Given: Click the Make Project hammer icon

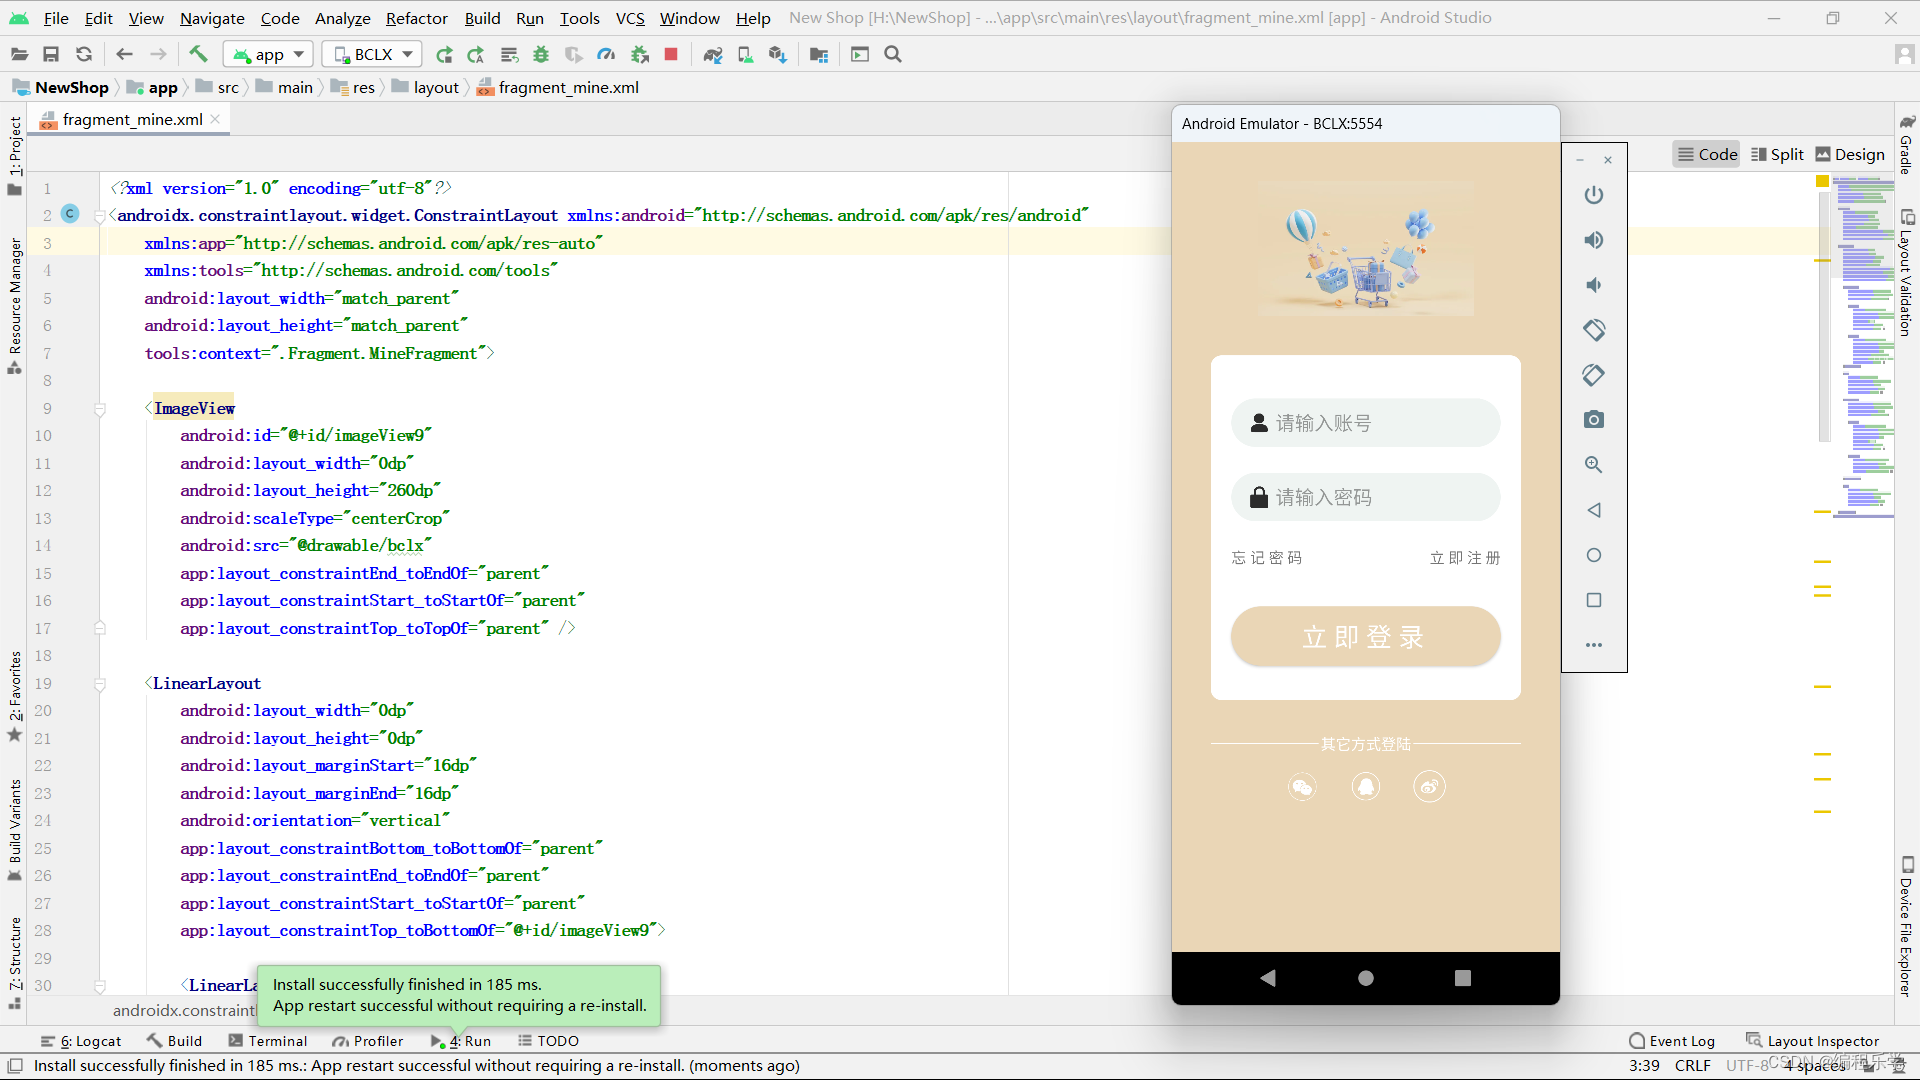Looking at the screenshot, I should tap(198, 55).
